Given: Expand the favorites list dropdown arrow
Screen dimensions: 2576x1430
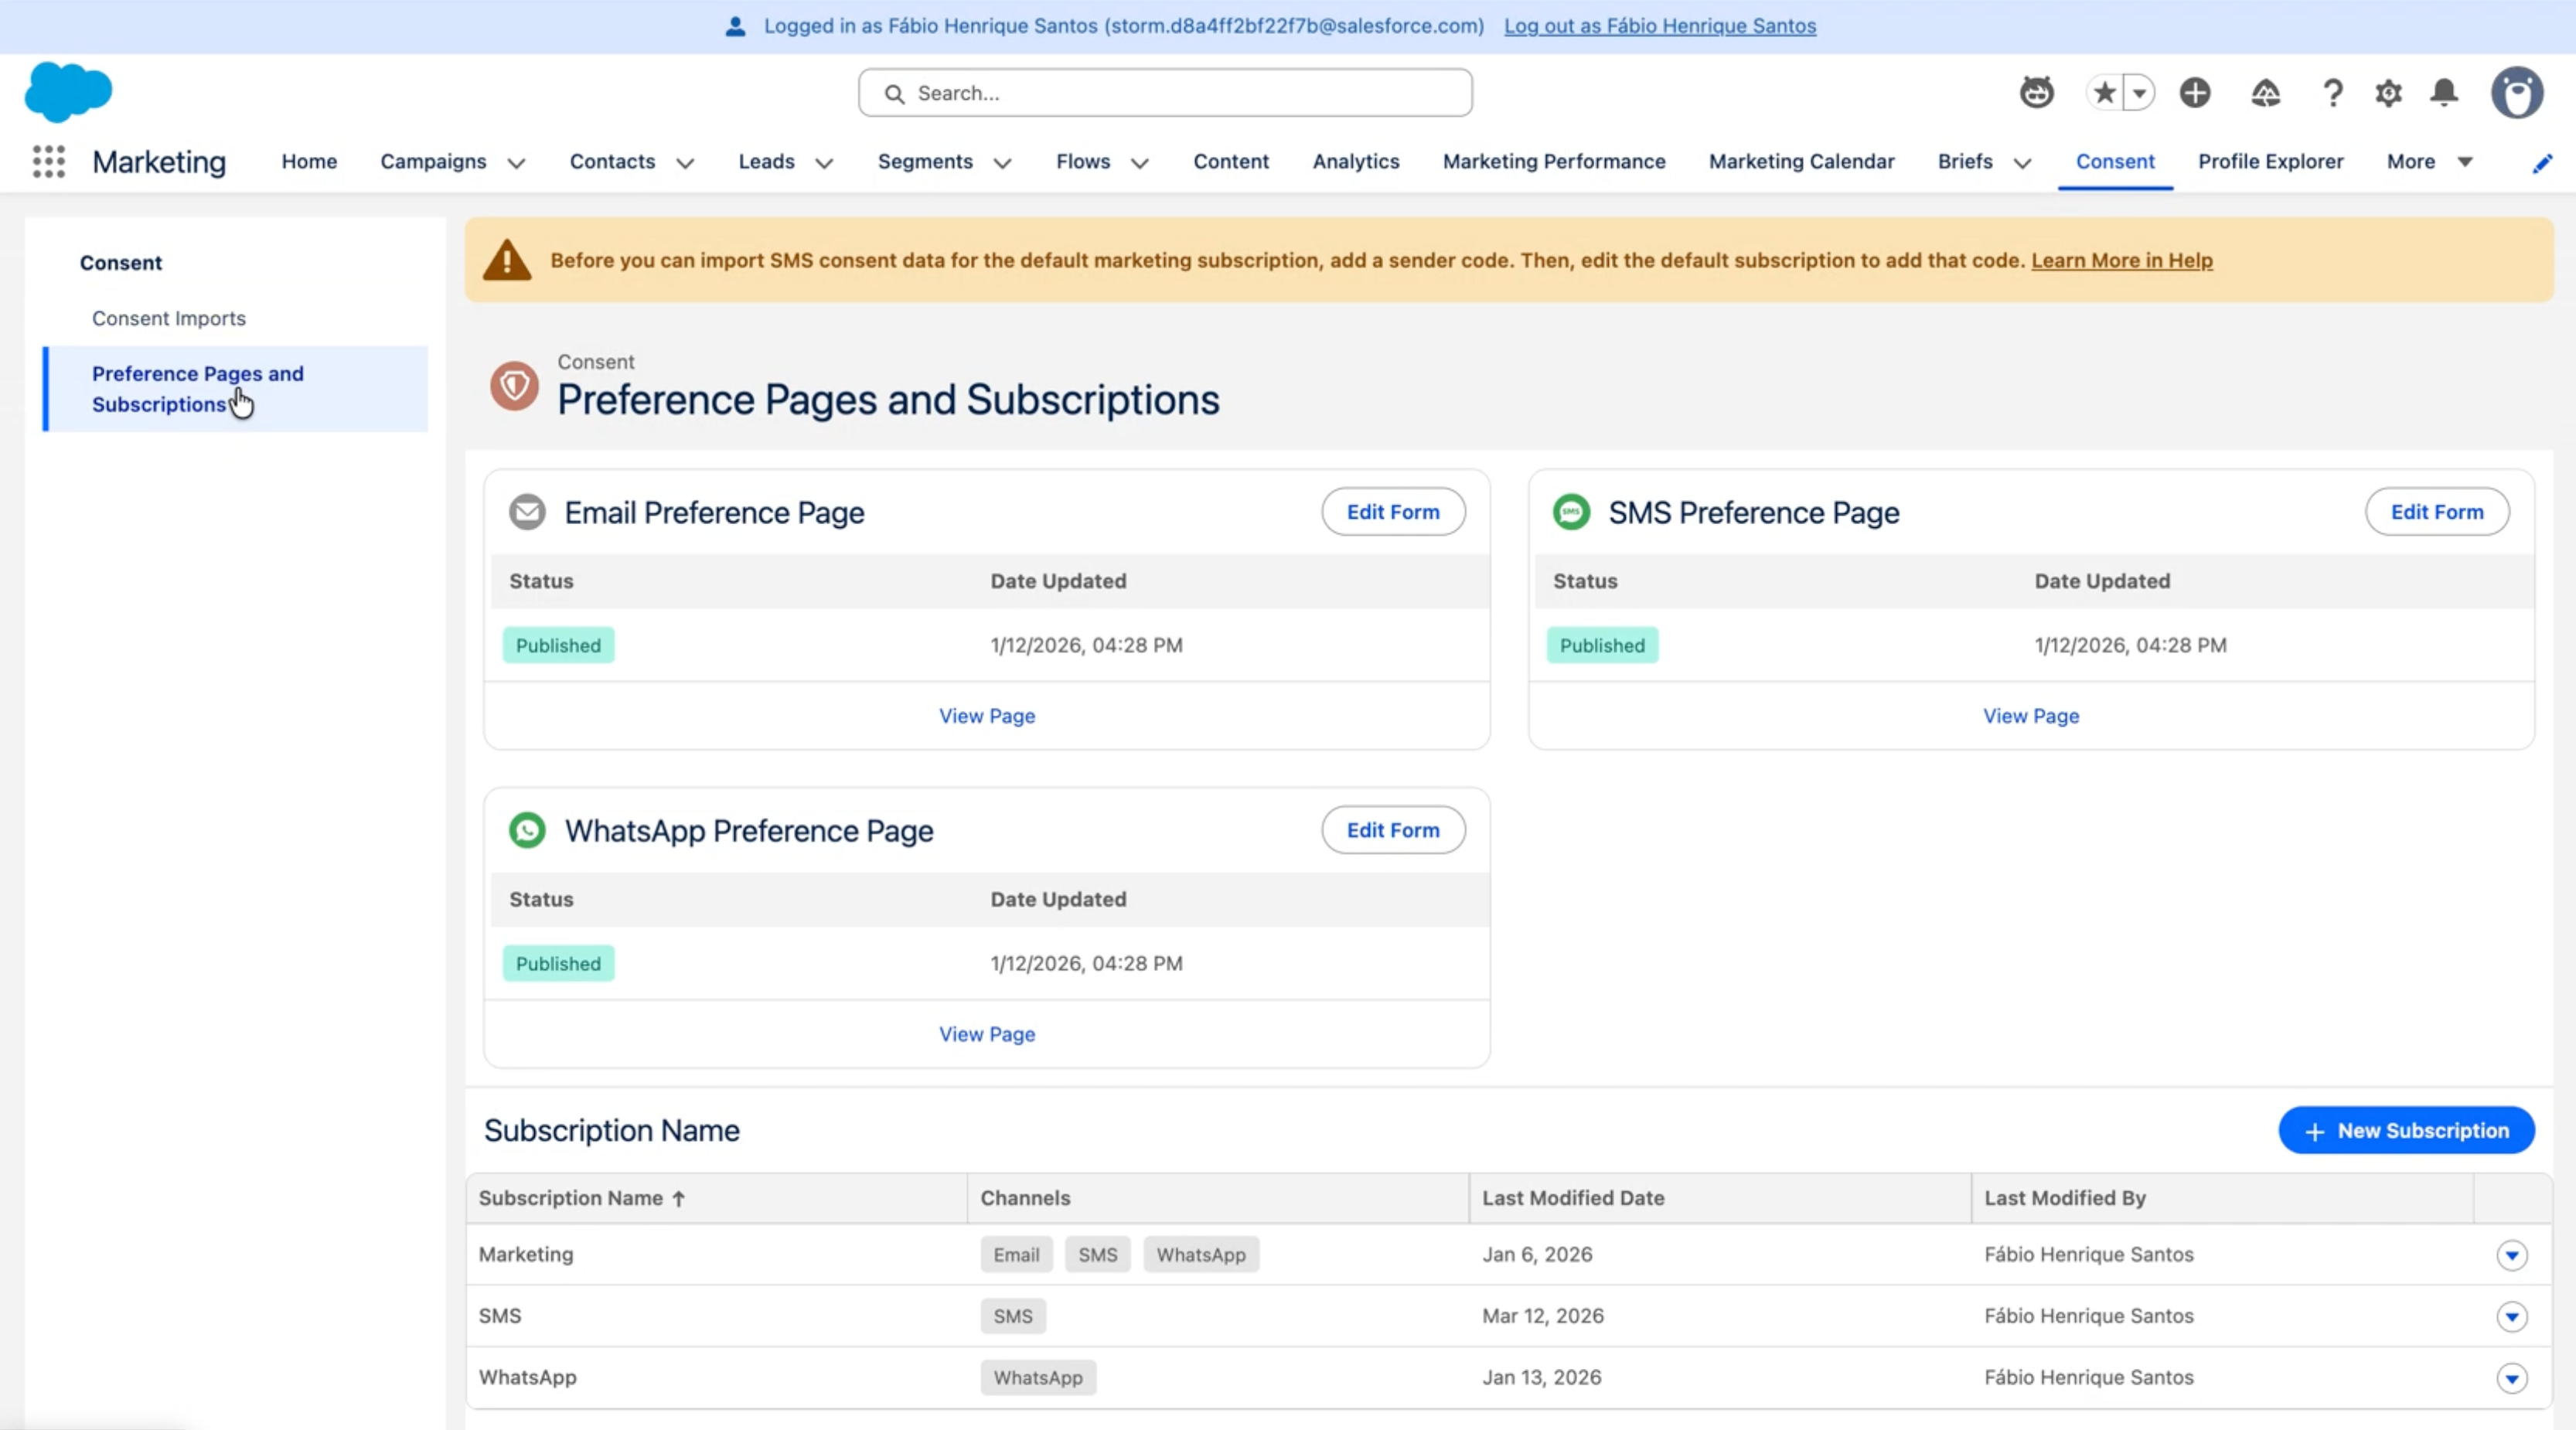Looking at the screenshot, I should click(x=2139, y=93).
